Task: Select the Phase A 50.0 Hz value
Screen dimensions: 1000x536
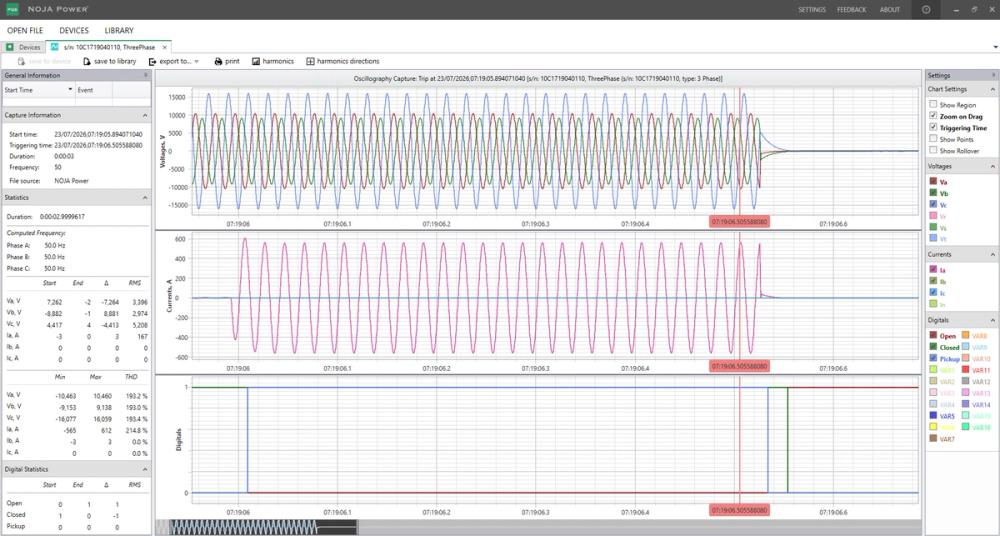Action: [55, 246]
